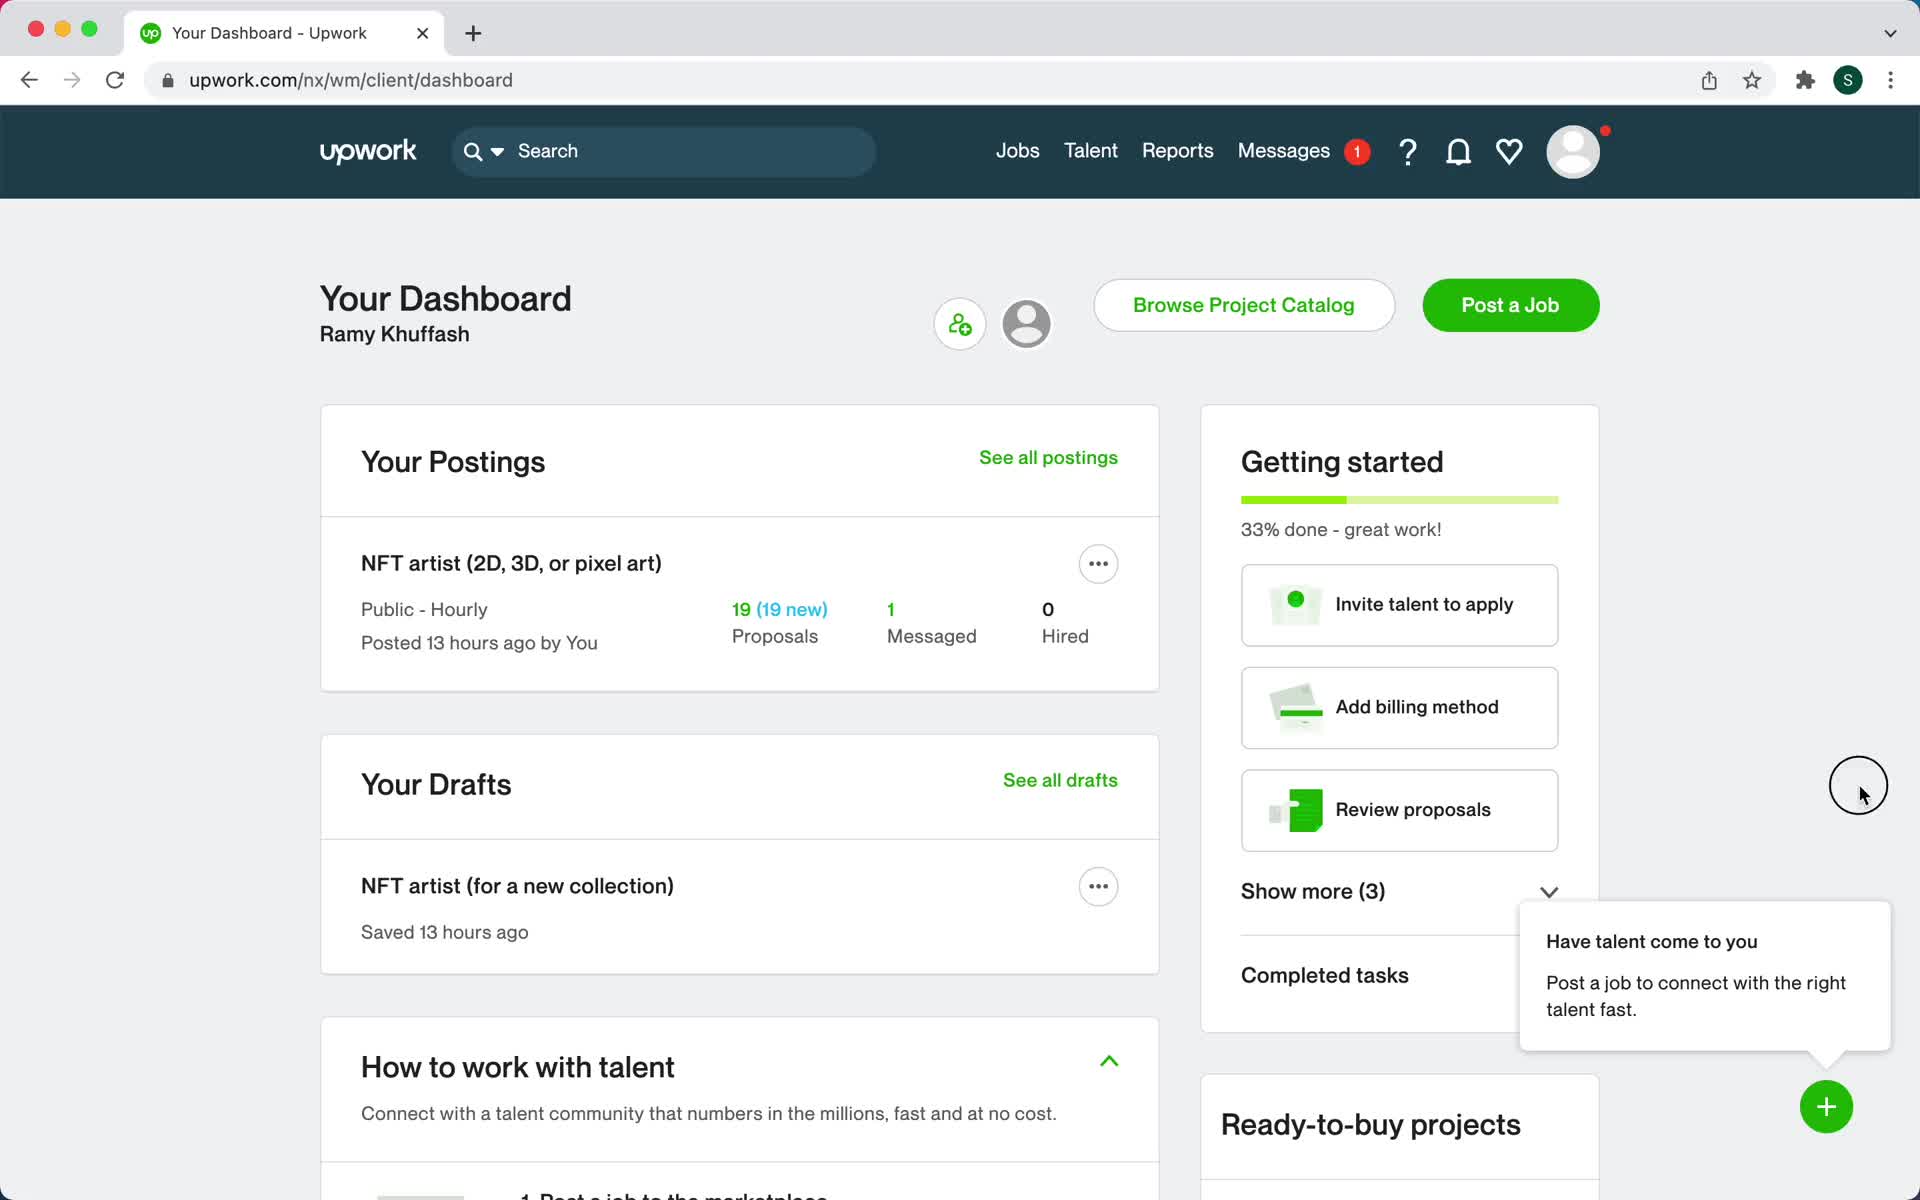
Task: Click the share page icon
Action: tap(1709, 80)
